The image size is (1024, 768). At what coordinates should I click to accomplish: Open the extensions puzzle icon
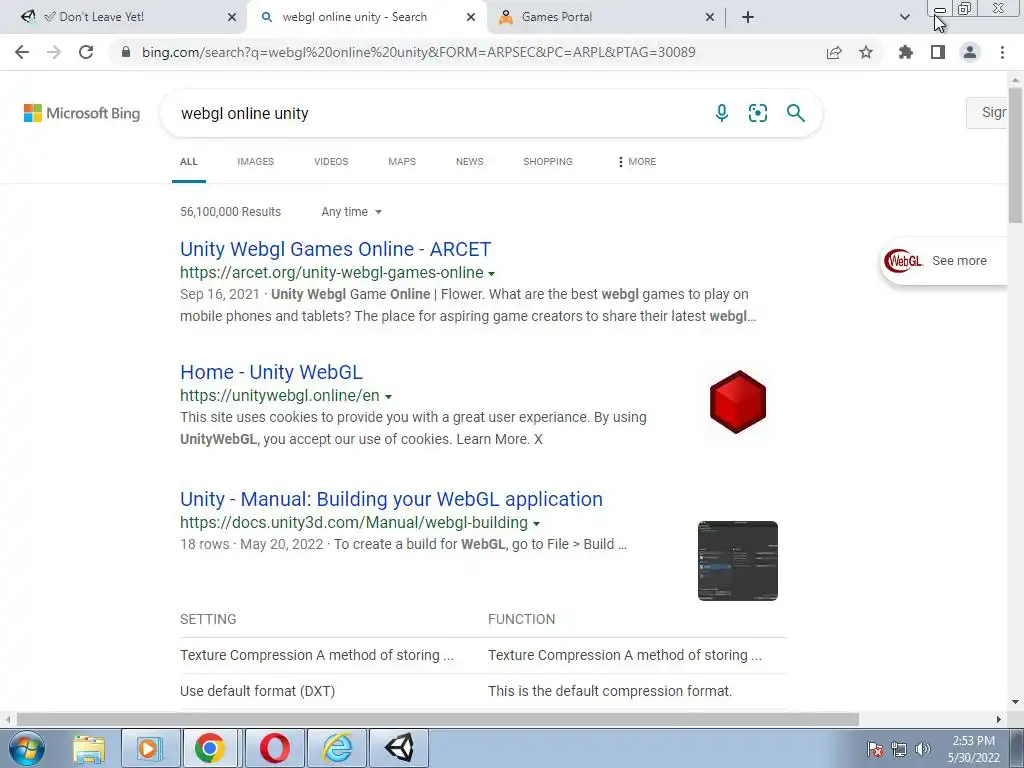(906, 52)
